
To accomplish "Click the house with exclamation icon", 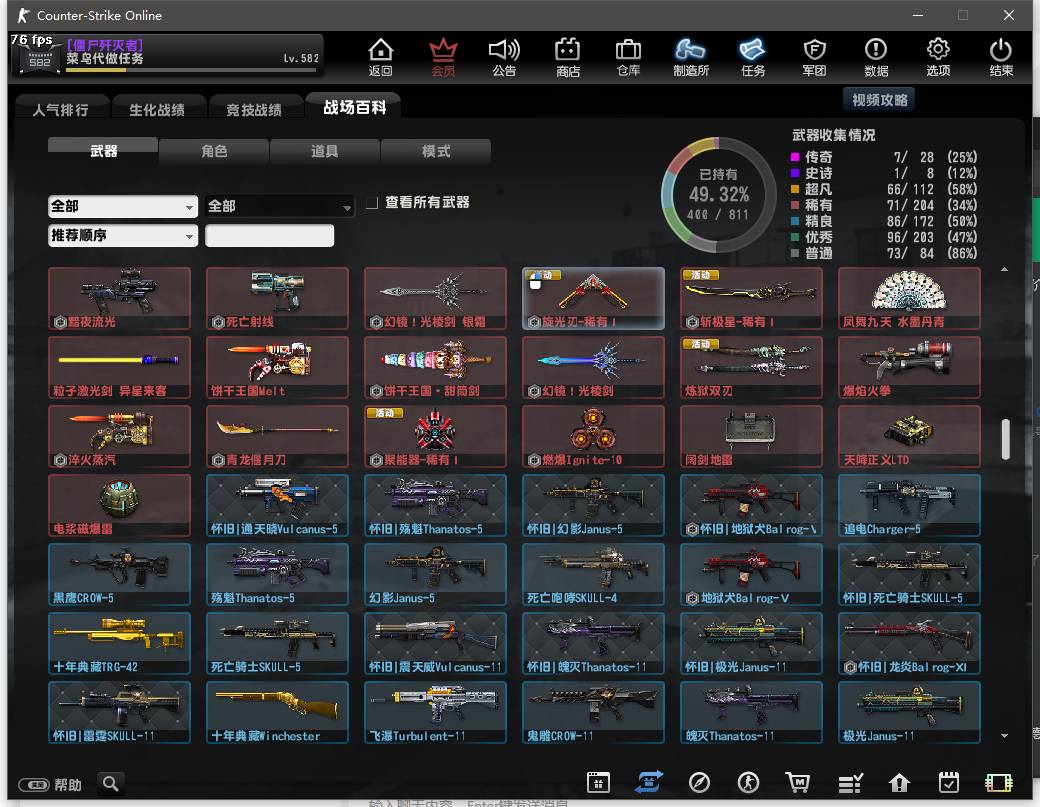I will (x=899, y=784).
